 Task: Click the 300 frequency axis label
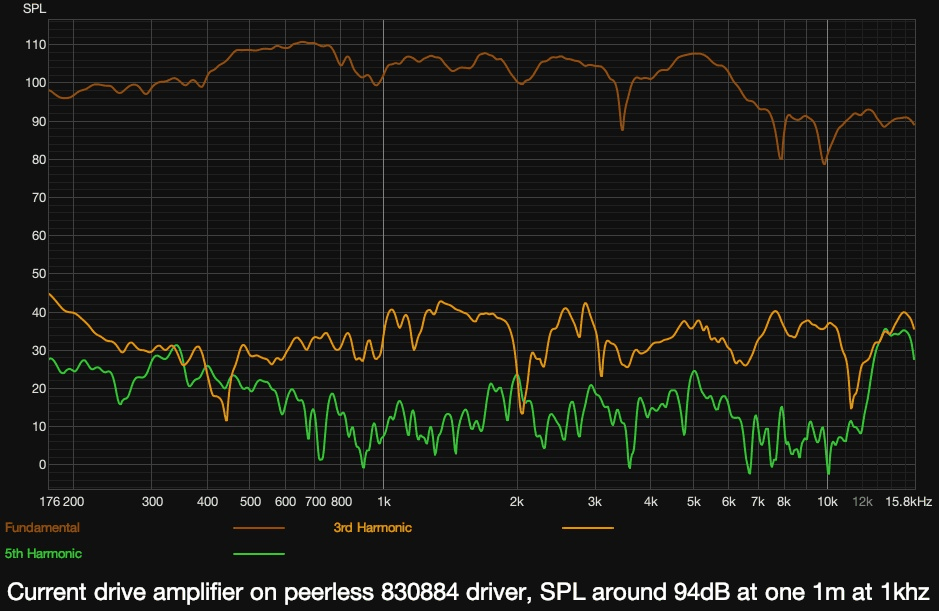[152, 502]
